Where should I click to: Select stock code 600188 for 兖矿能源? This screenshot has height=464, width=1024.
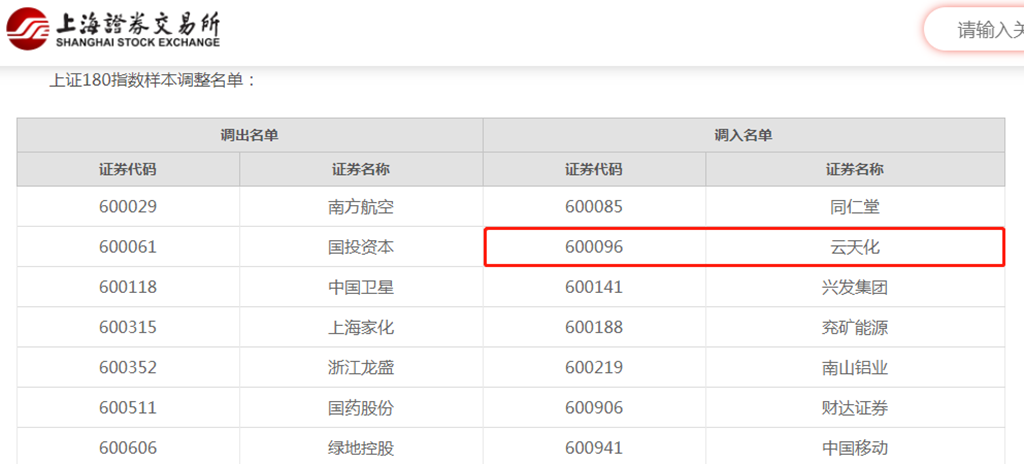point(593,327)
